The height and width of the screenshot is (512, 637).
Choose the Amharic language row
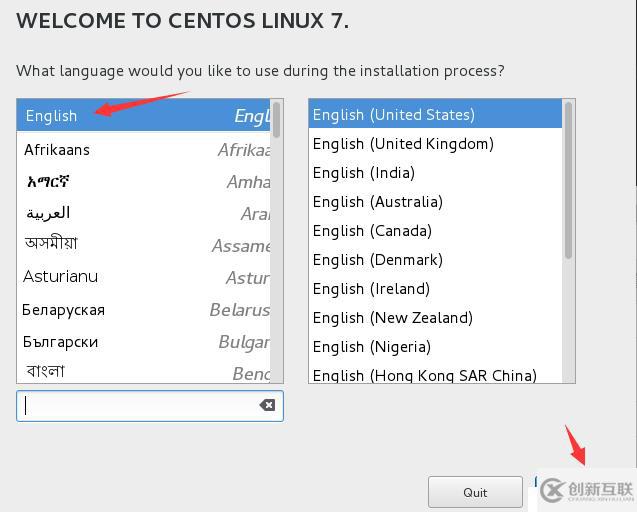143,182
